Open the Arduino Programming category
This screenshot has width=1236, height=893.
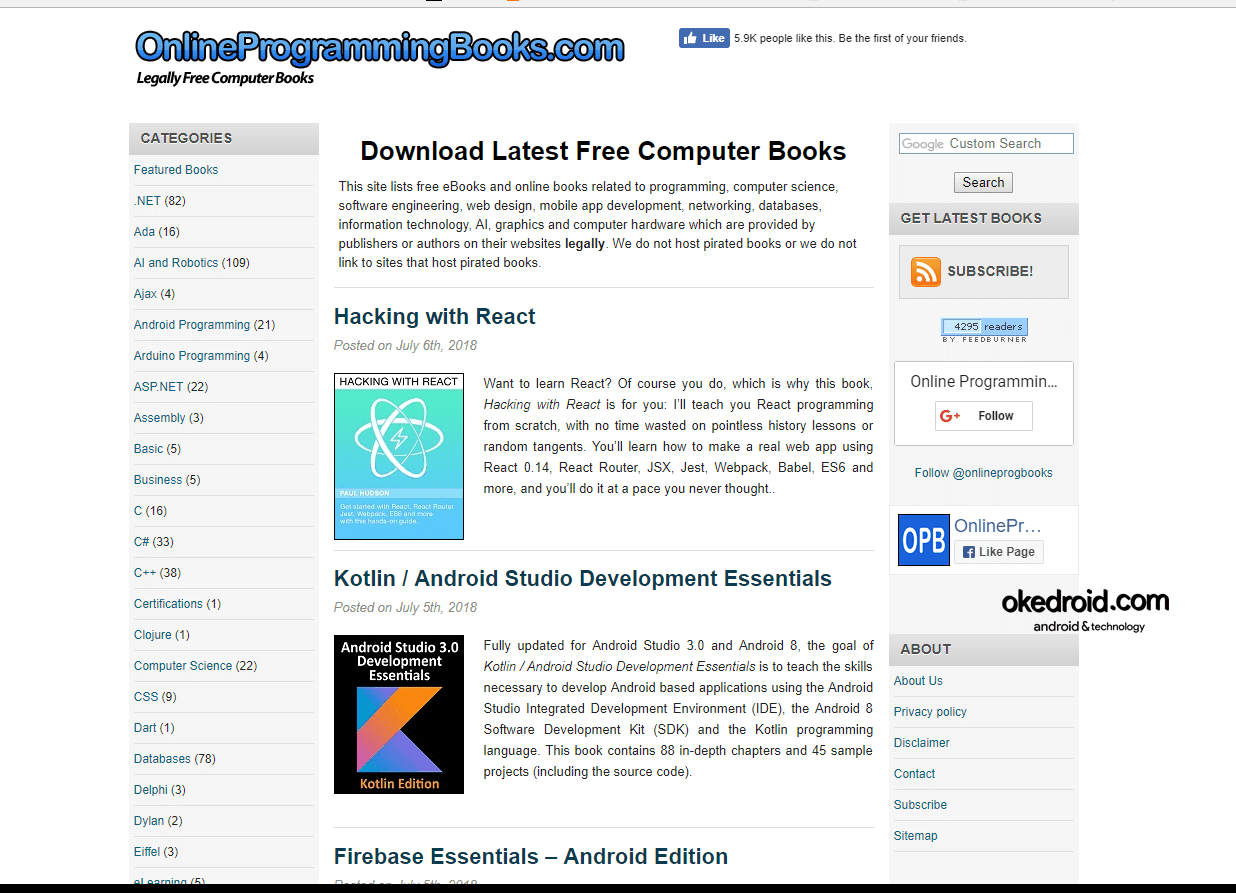(192, 356)
